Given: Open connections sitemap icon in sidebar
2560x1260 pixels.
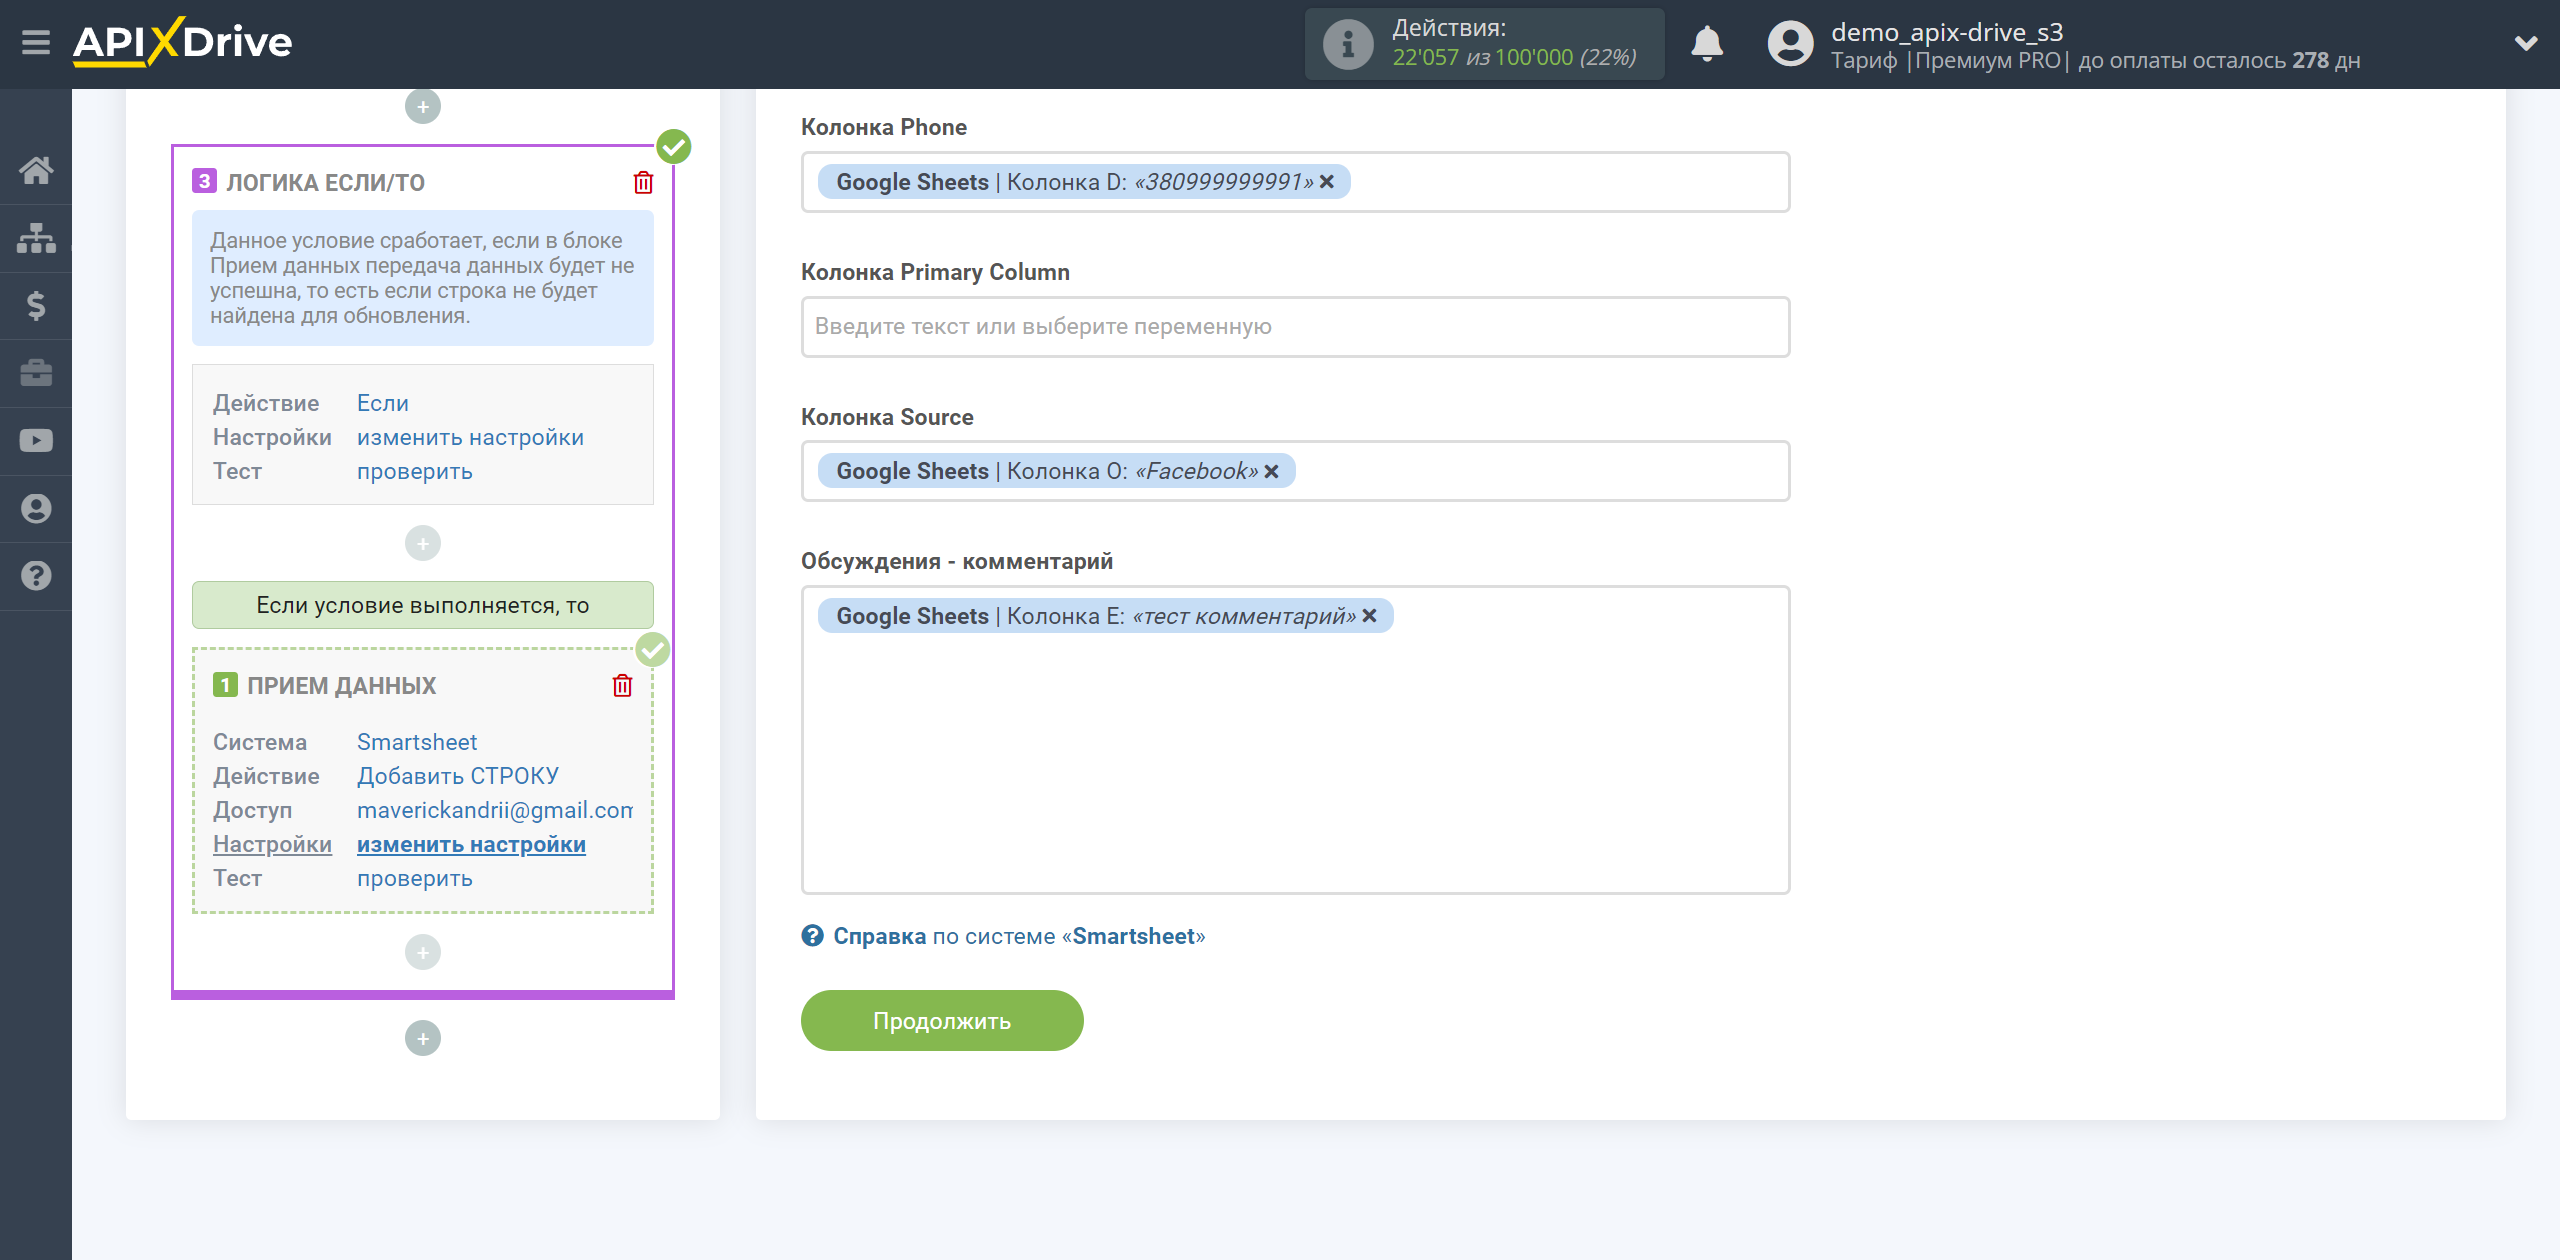Looking at the screenshot, I should (36, 238).
